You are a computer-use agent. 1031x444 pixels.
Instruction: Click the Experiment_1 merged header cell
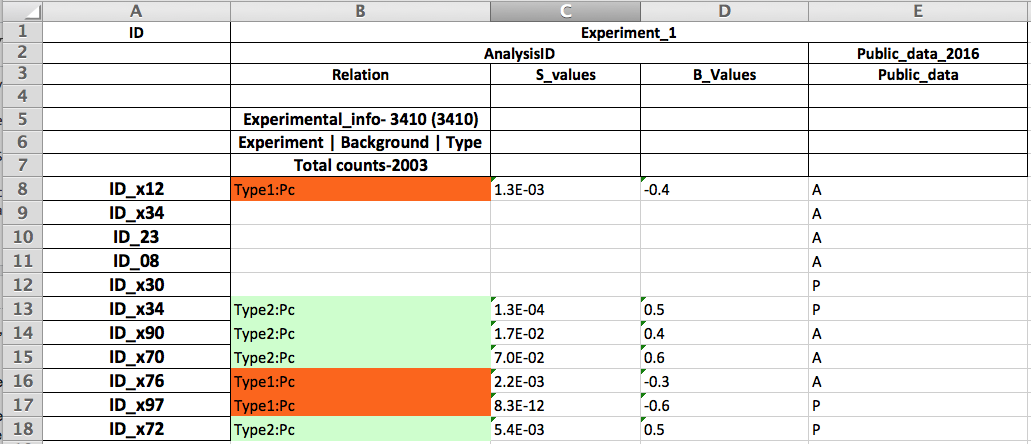[x=629, y=32]
